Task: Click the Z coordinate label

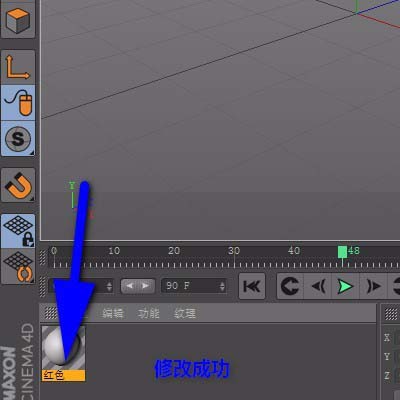Action: (x=387, y=375)
